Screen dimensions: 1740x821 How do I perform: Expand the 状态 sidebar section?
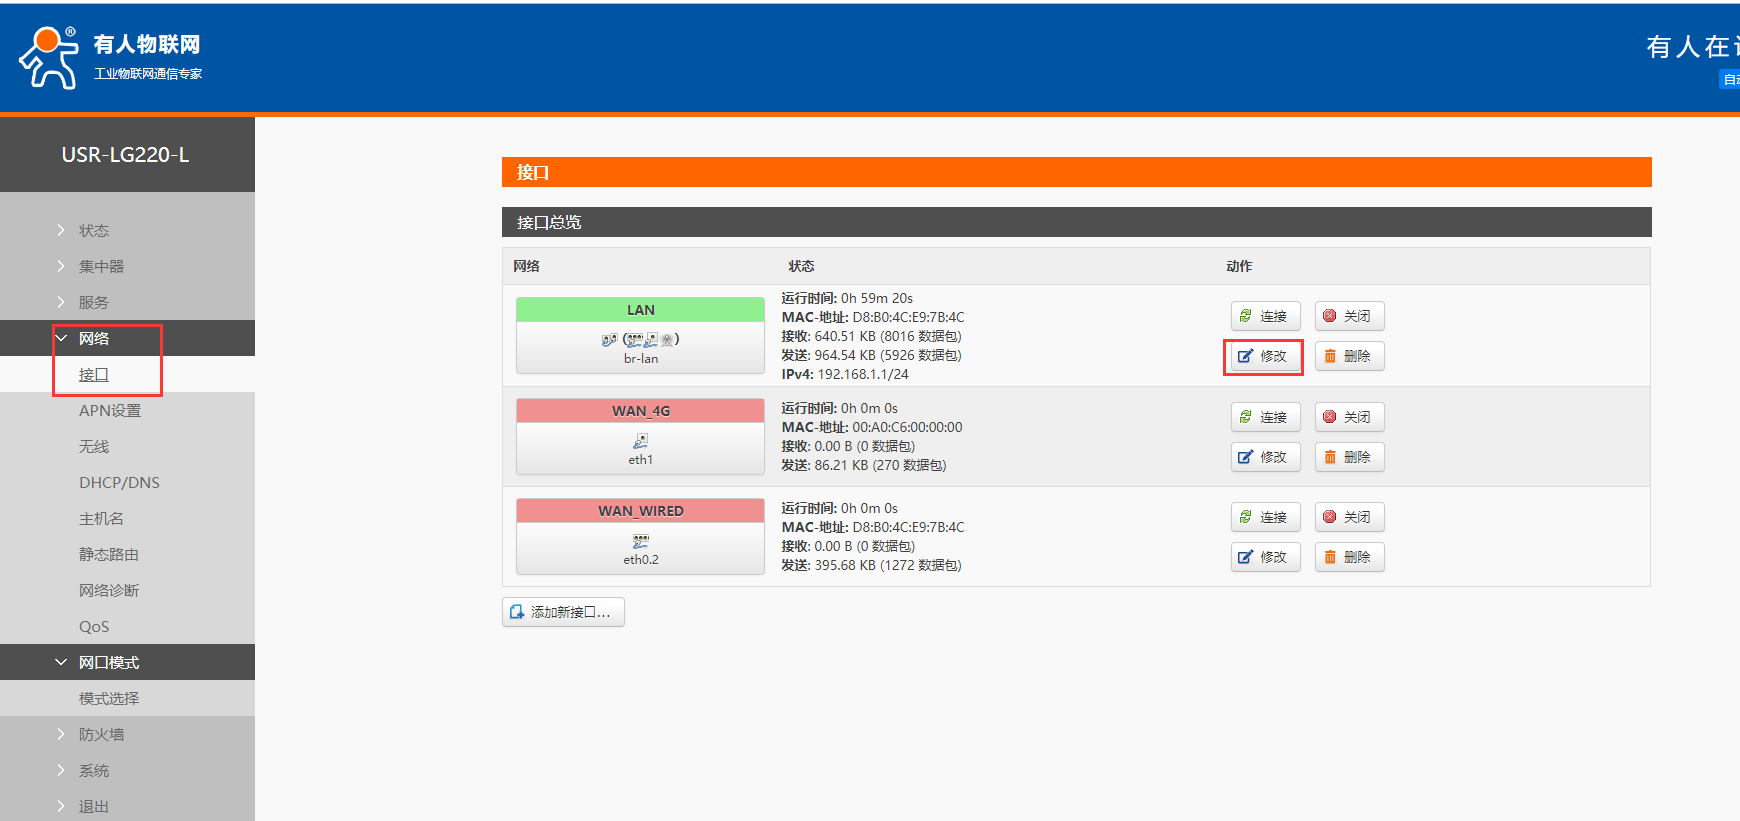94,231
